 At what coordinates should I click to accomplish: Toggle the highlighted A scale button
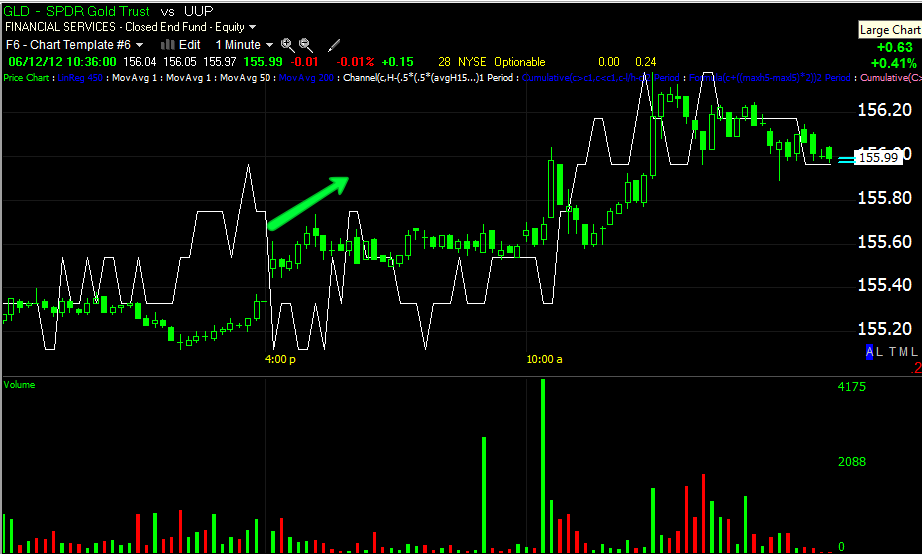click(869, 352)
